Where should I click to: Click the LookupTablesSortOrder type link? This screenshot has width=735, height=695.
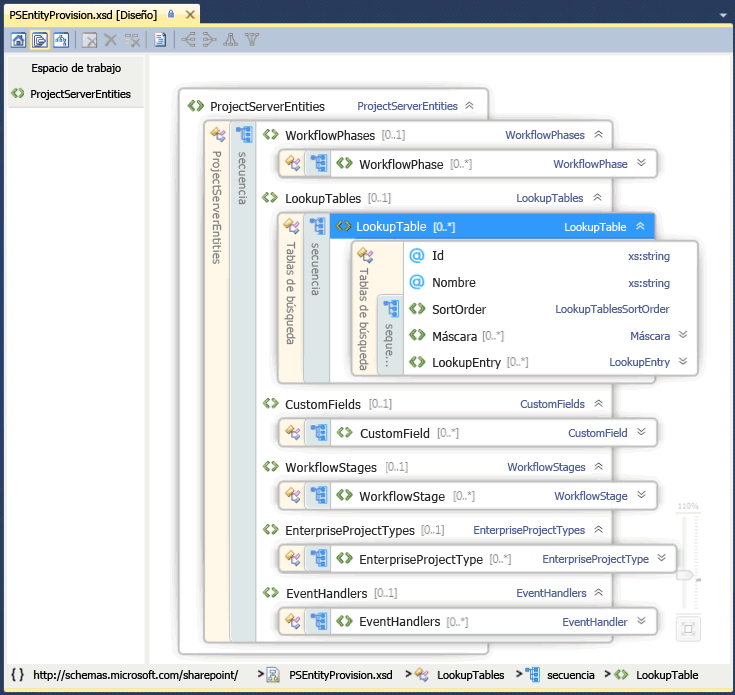point(612,309)
